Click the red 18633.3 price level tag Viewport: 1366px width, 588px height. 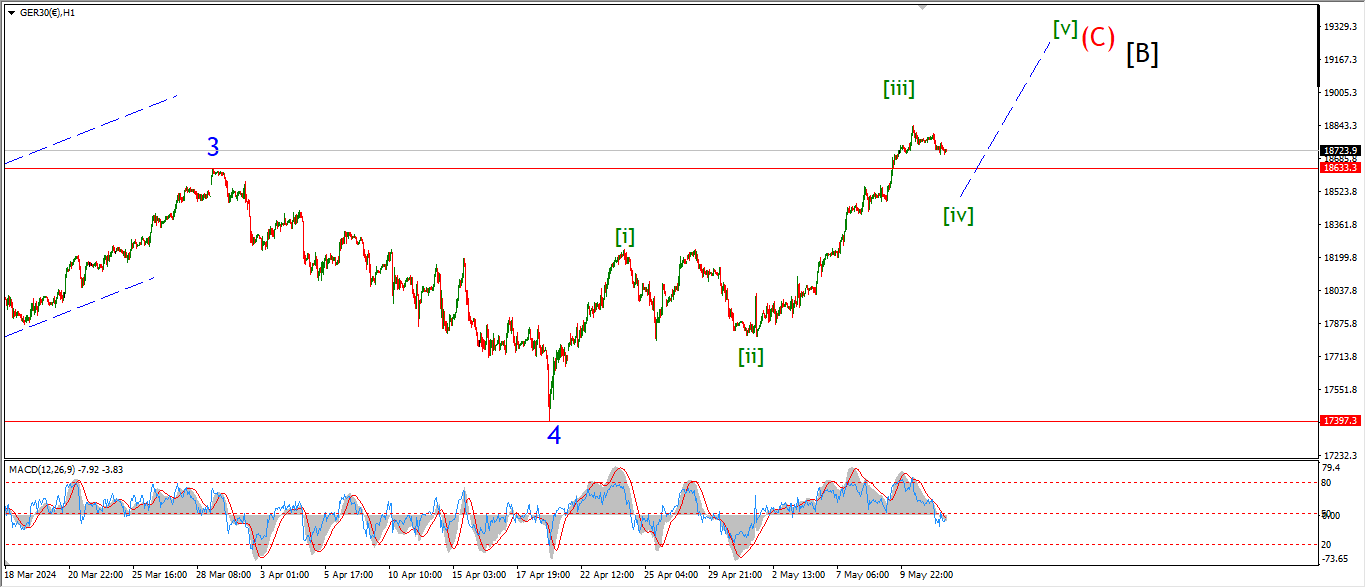pyautogui.click(x=1339, y=168)
